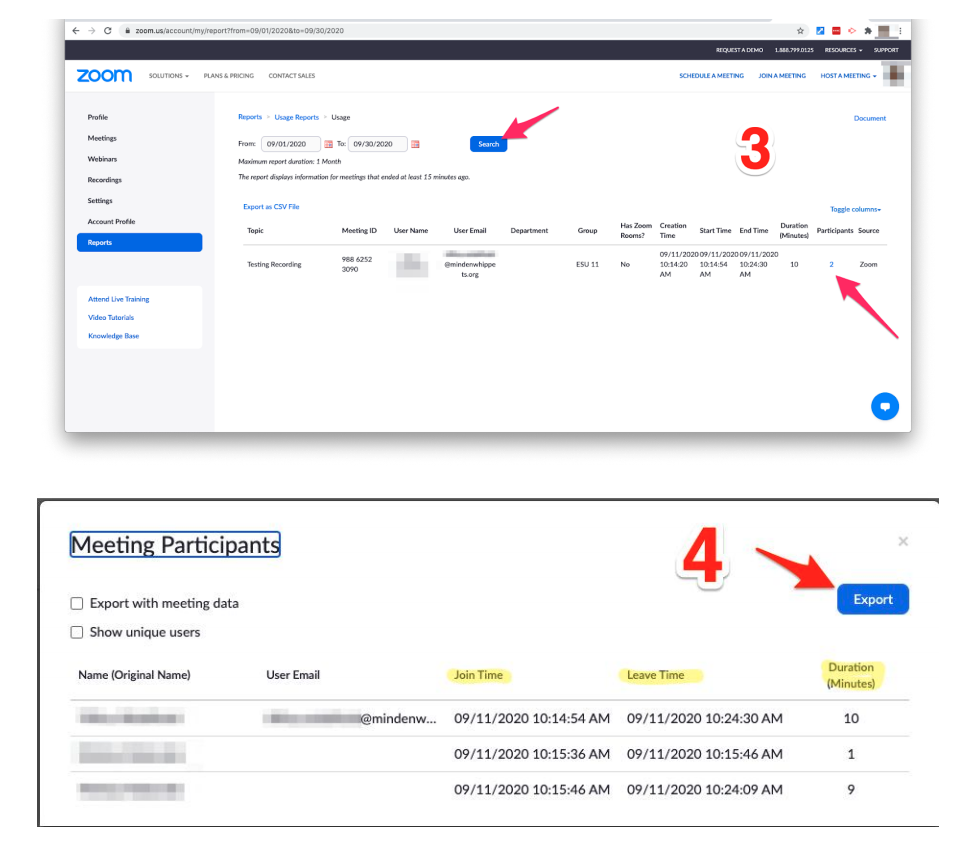This screenshot has height=861, width=973.
Task: Open the Document link
Action: tap(870, 118)
